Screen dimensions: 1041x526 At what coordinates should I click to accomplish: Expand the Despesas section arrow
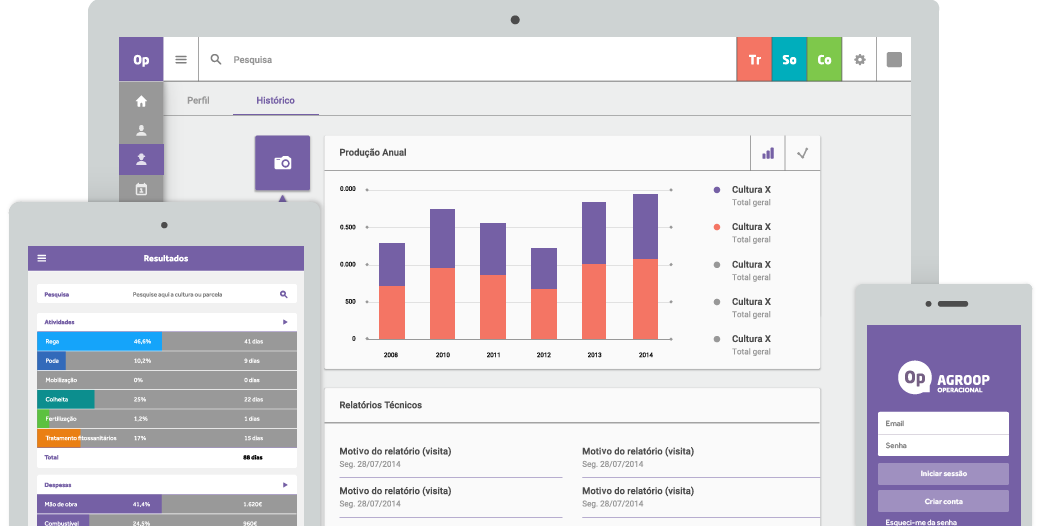(285, 485)
